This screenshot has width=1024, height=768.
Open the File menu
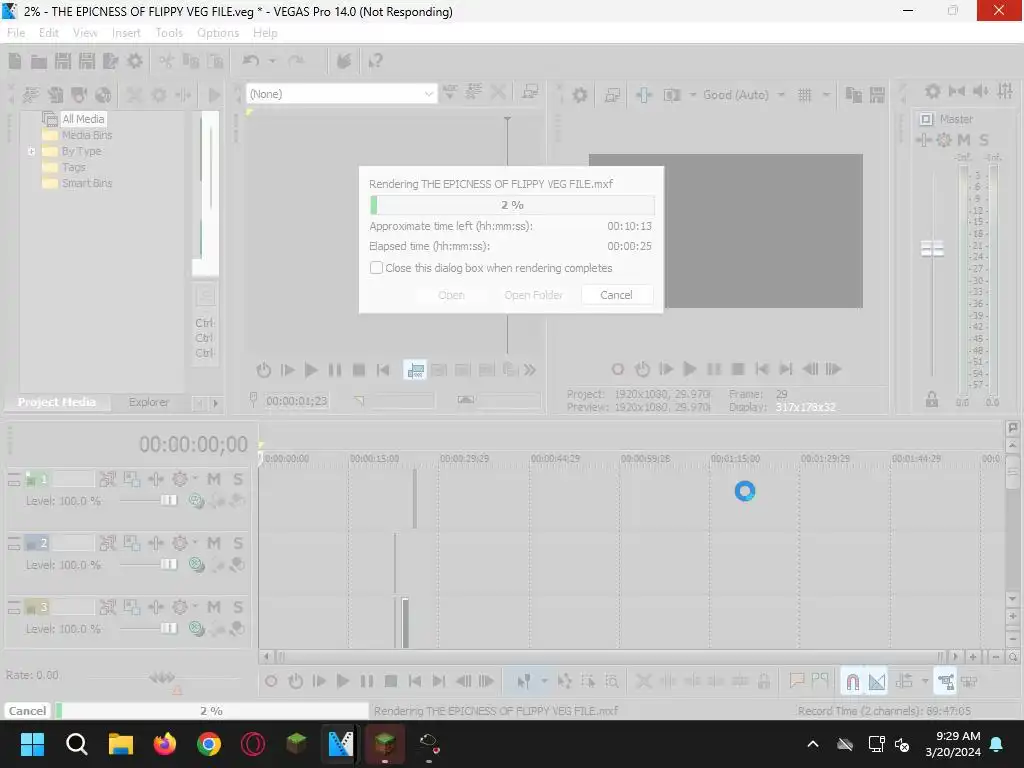tap(16, 33)
